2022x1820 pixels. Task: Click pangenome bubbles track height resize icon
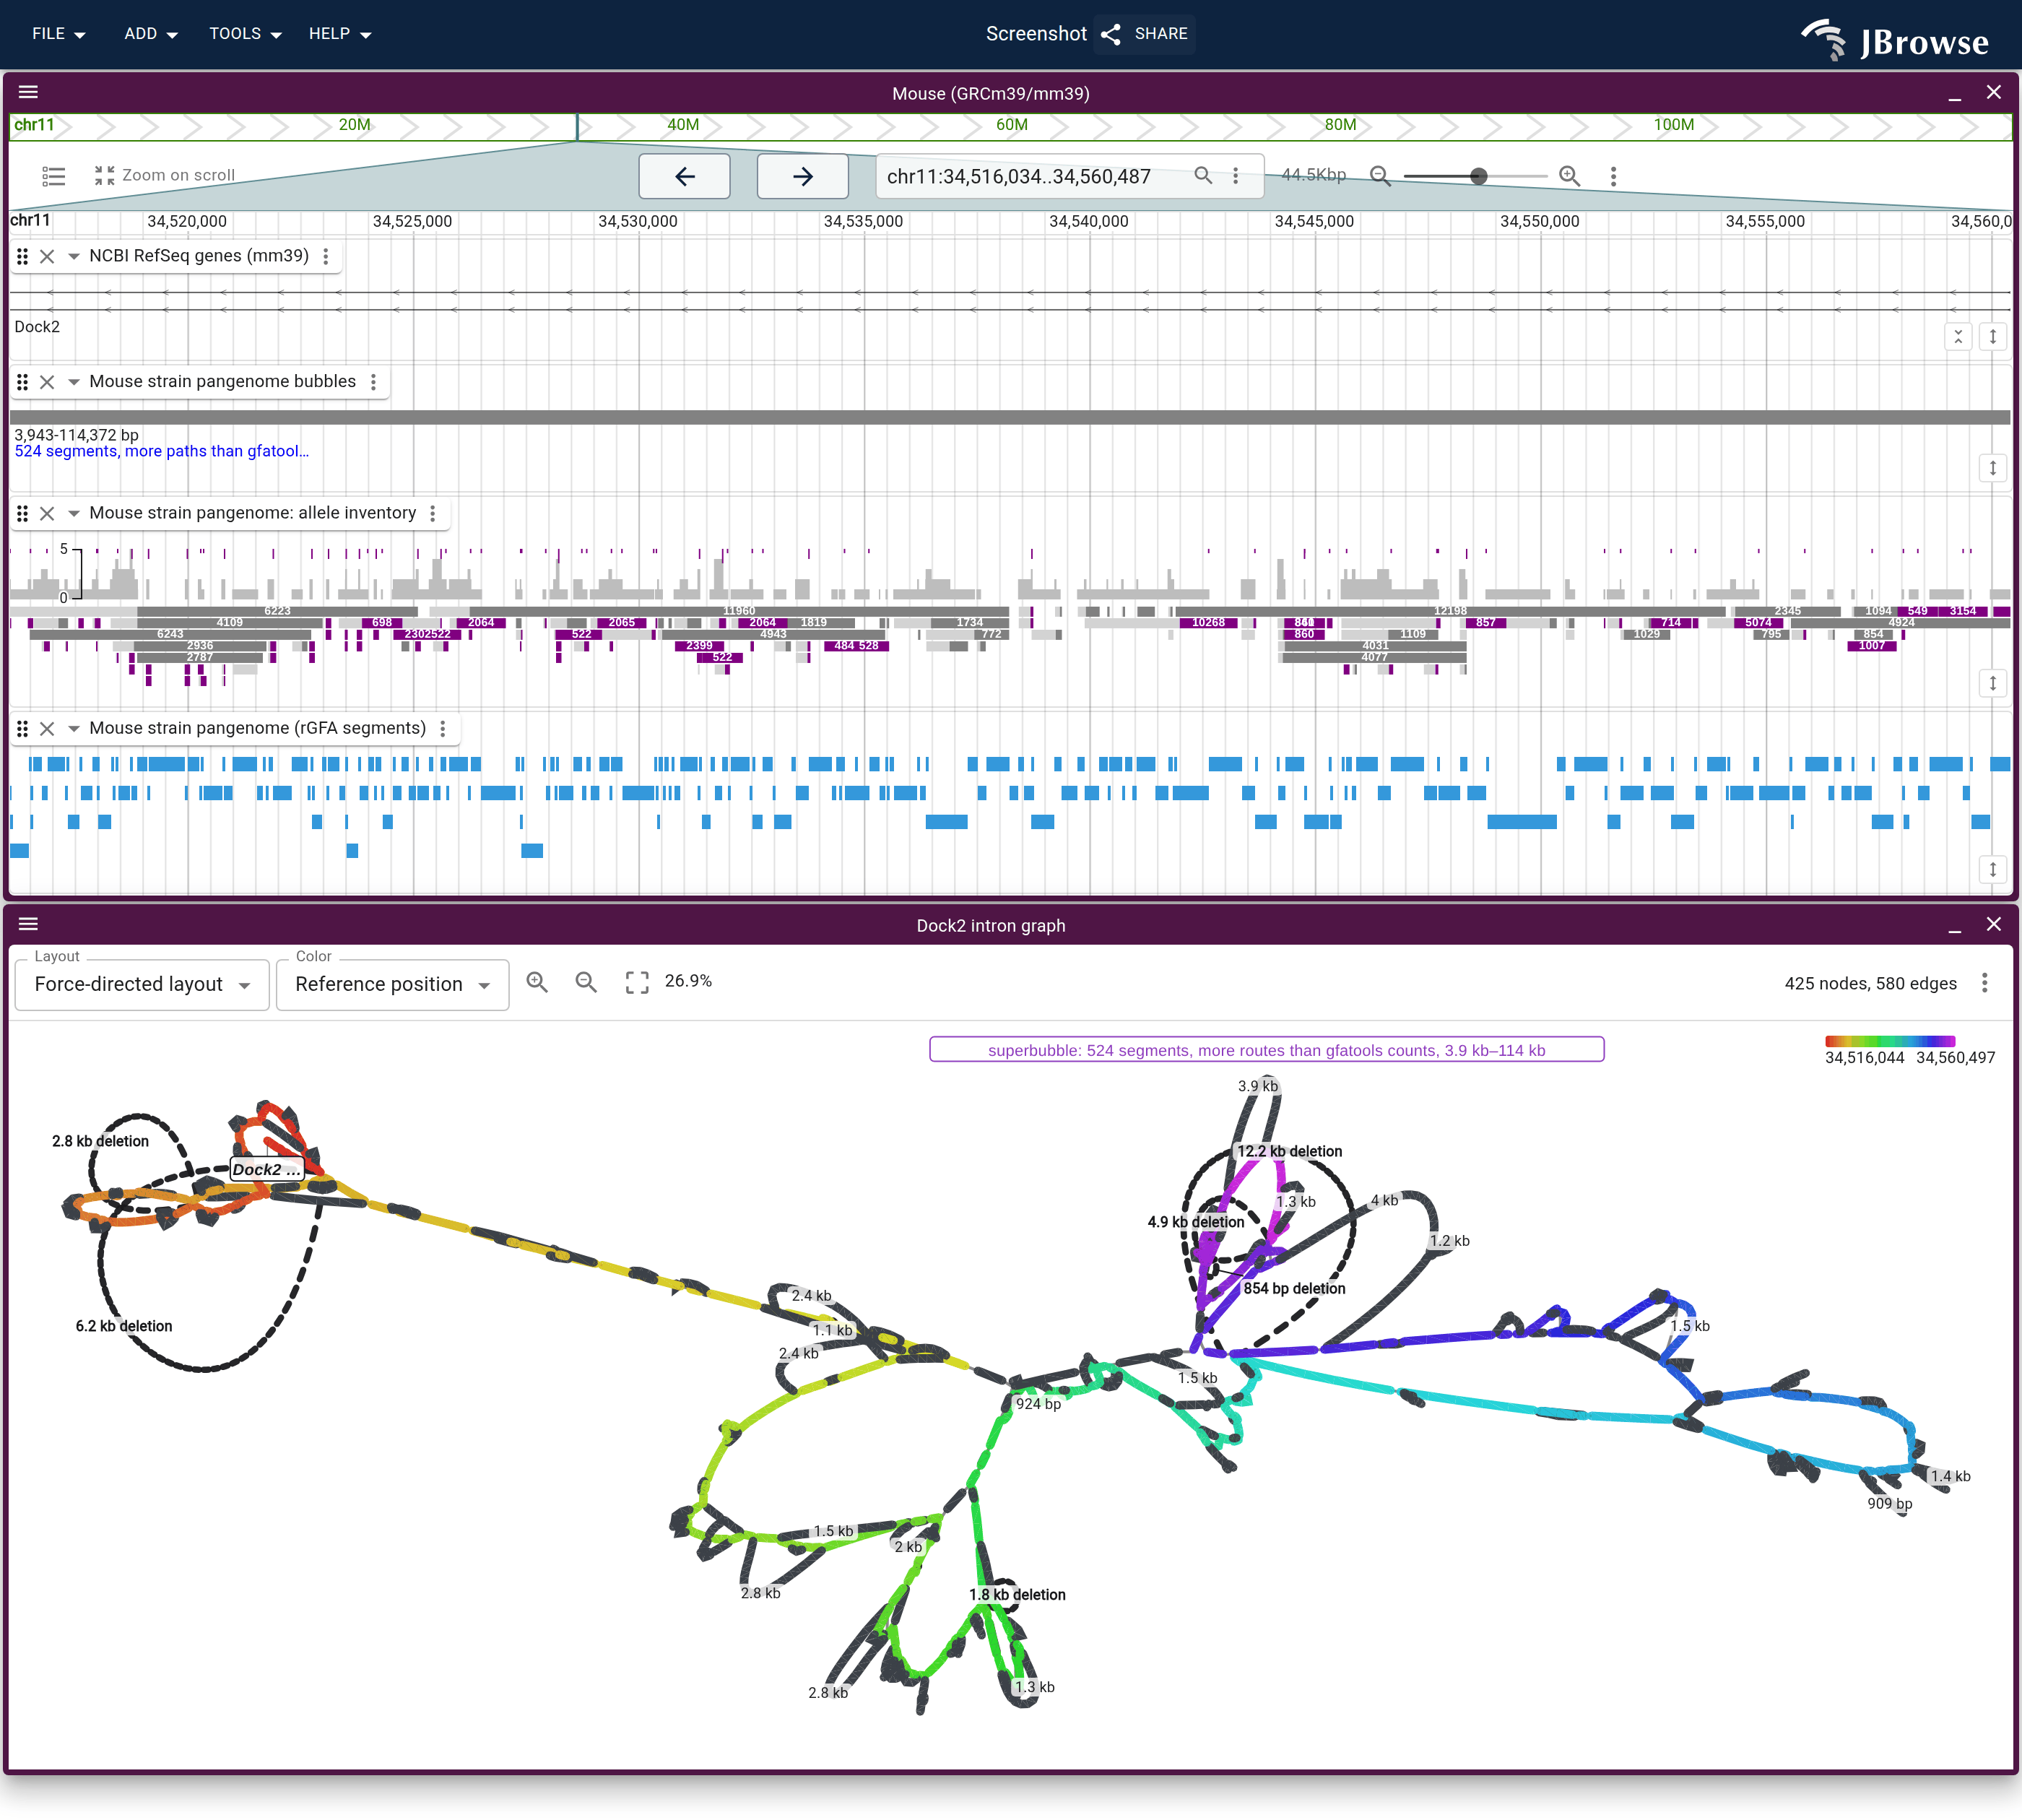(1992, 468)
